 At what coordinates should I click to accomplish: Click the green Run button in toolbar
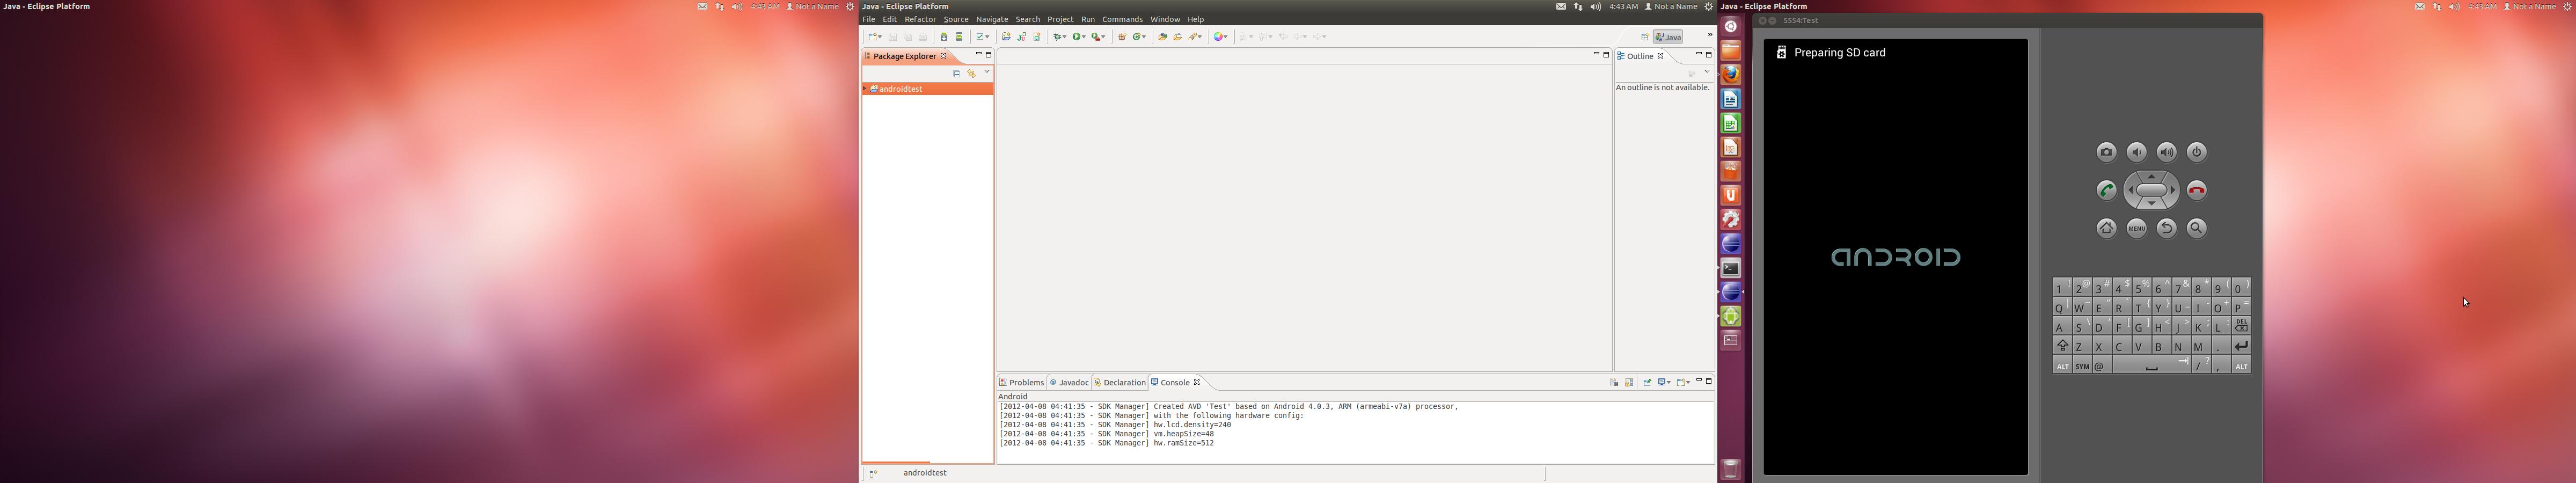(1077, 37)
